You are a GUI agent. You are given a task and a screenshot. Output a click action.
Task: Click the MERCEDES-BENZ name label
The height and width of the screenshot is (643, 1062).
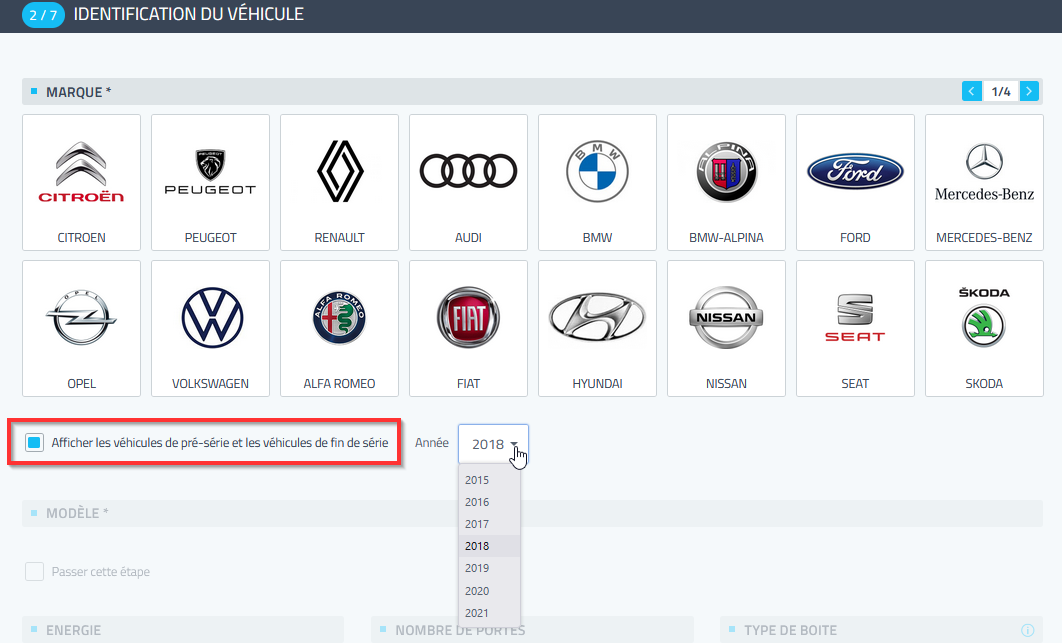pos(984,238)
